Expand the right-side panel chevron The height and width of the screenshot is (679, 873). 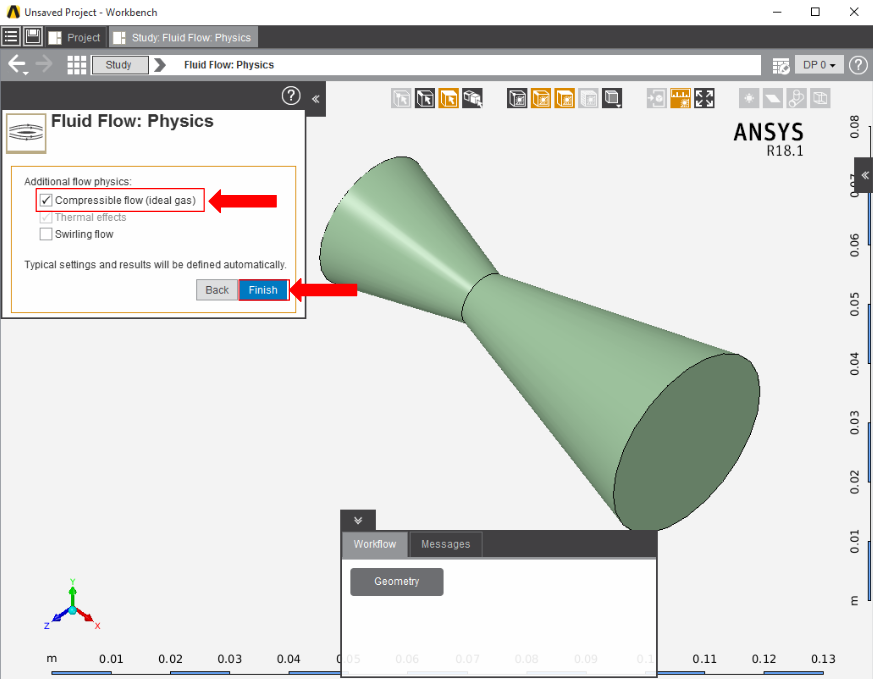click(865, 175)
